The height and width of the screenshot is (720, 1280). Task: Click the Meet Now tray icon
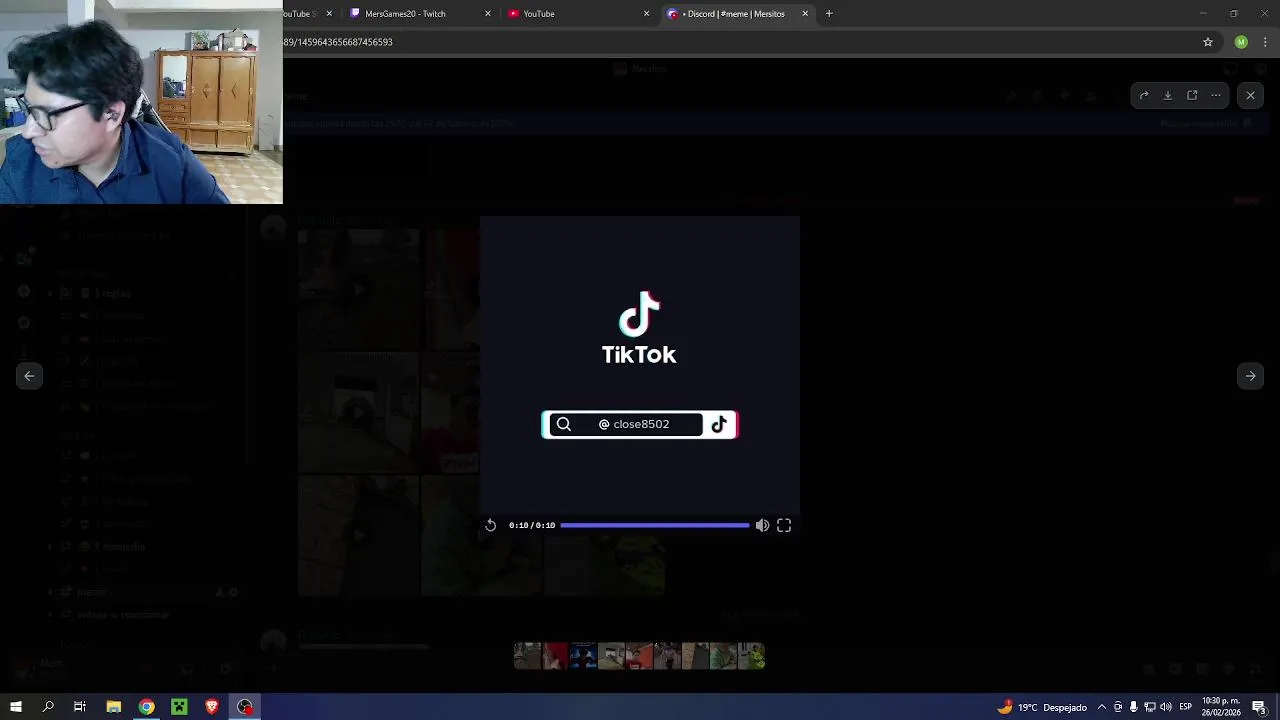point(1118,707)
